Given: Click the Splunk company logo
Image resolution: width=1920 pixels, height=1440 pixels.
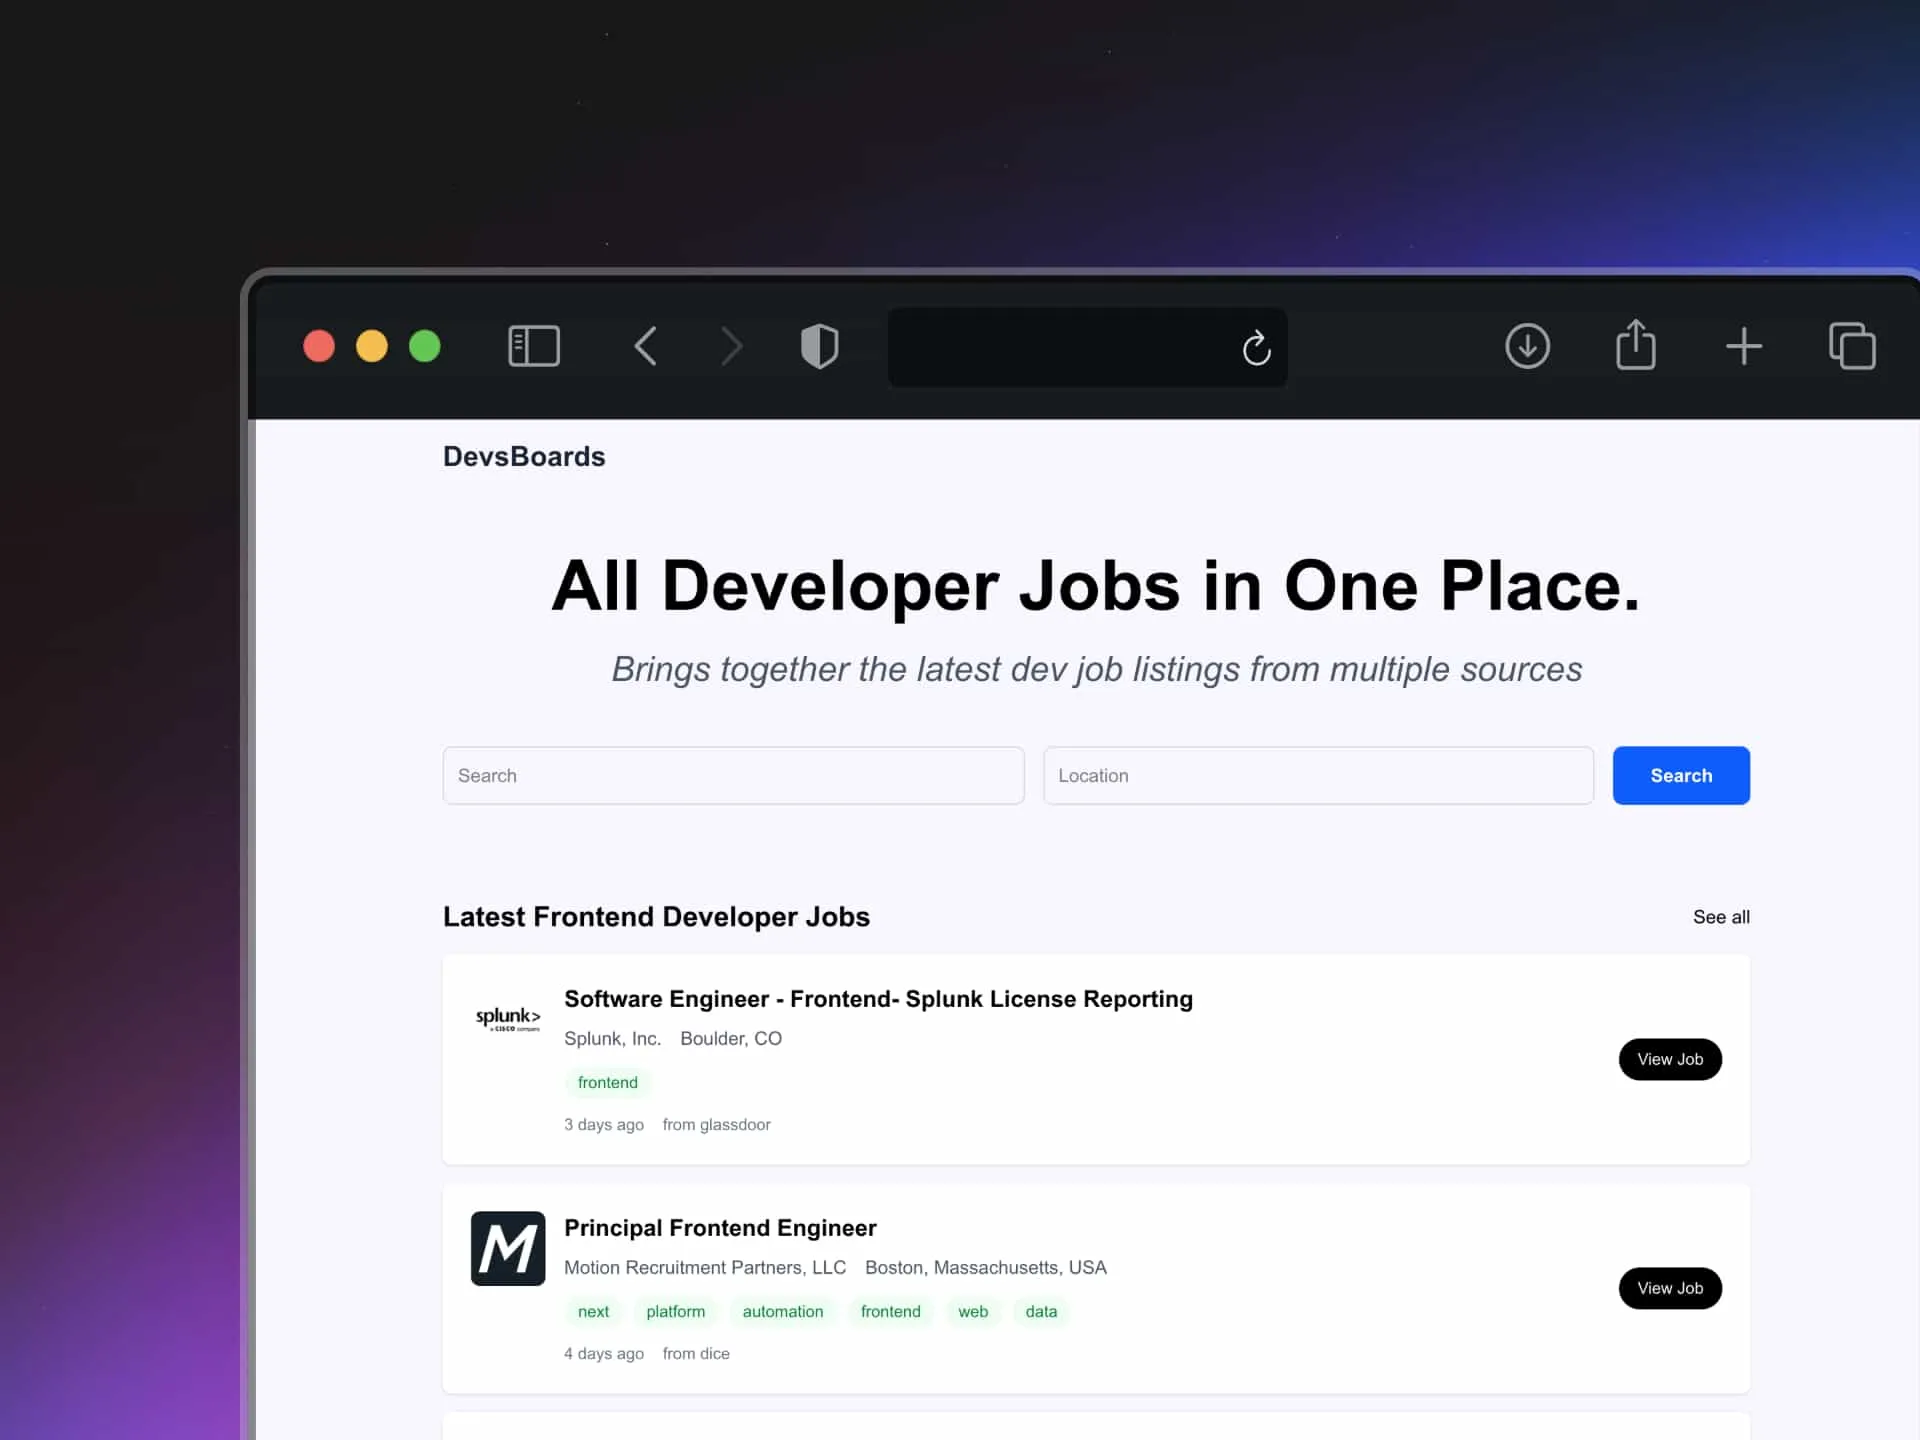Looking at the screenshot, I should [x=508, y=1019].
